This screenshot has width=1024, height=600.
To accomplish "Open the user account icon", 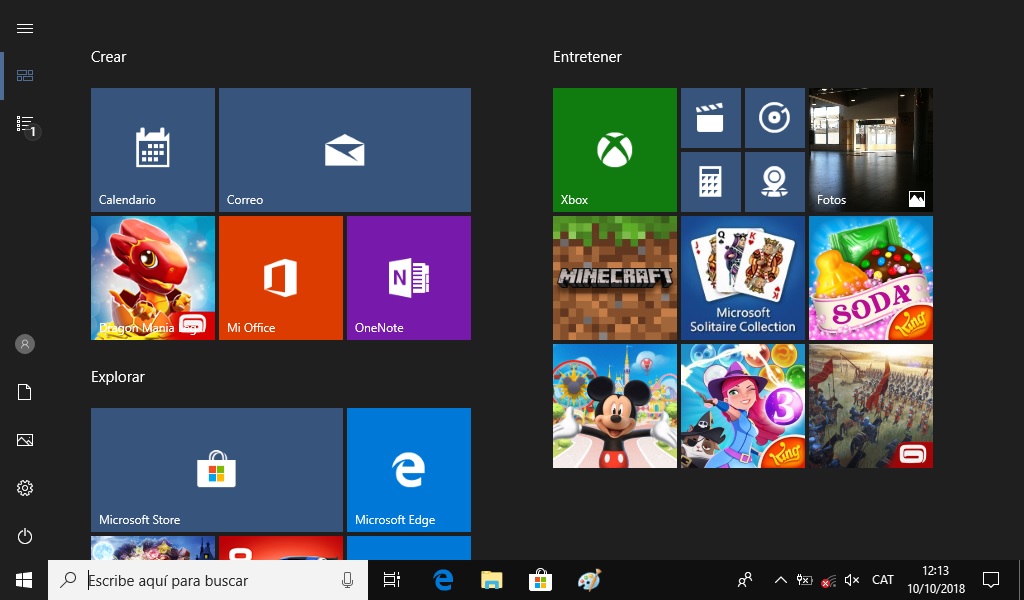I will (25, 344).
